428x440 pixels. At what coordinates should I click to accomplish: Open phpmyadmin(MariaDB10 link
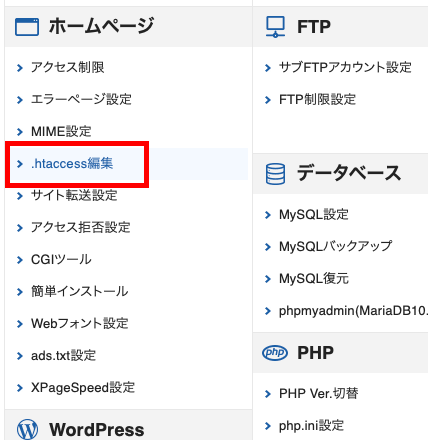pos(353,310)
